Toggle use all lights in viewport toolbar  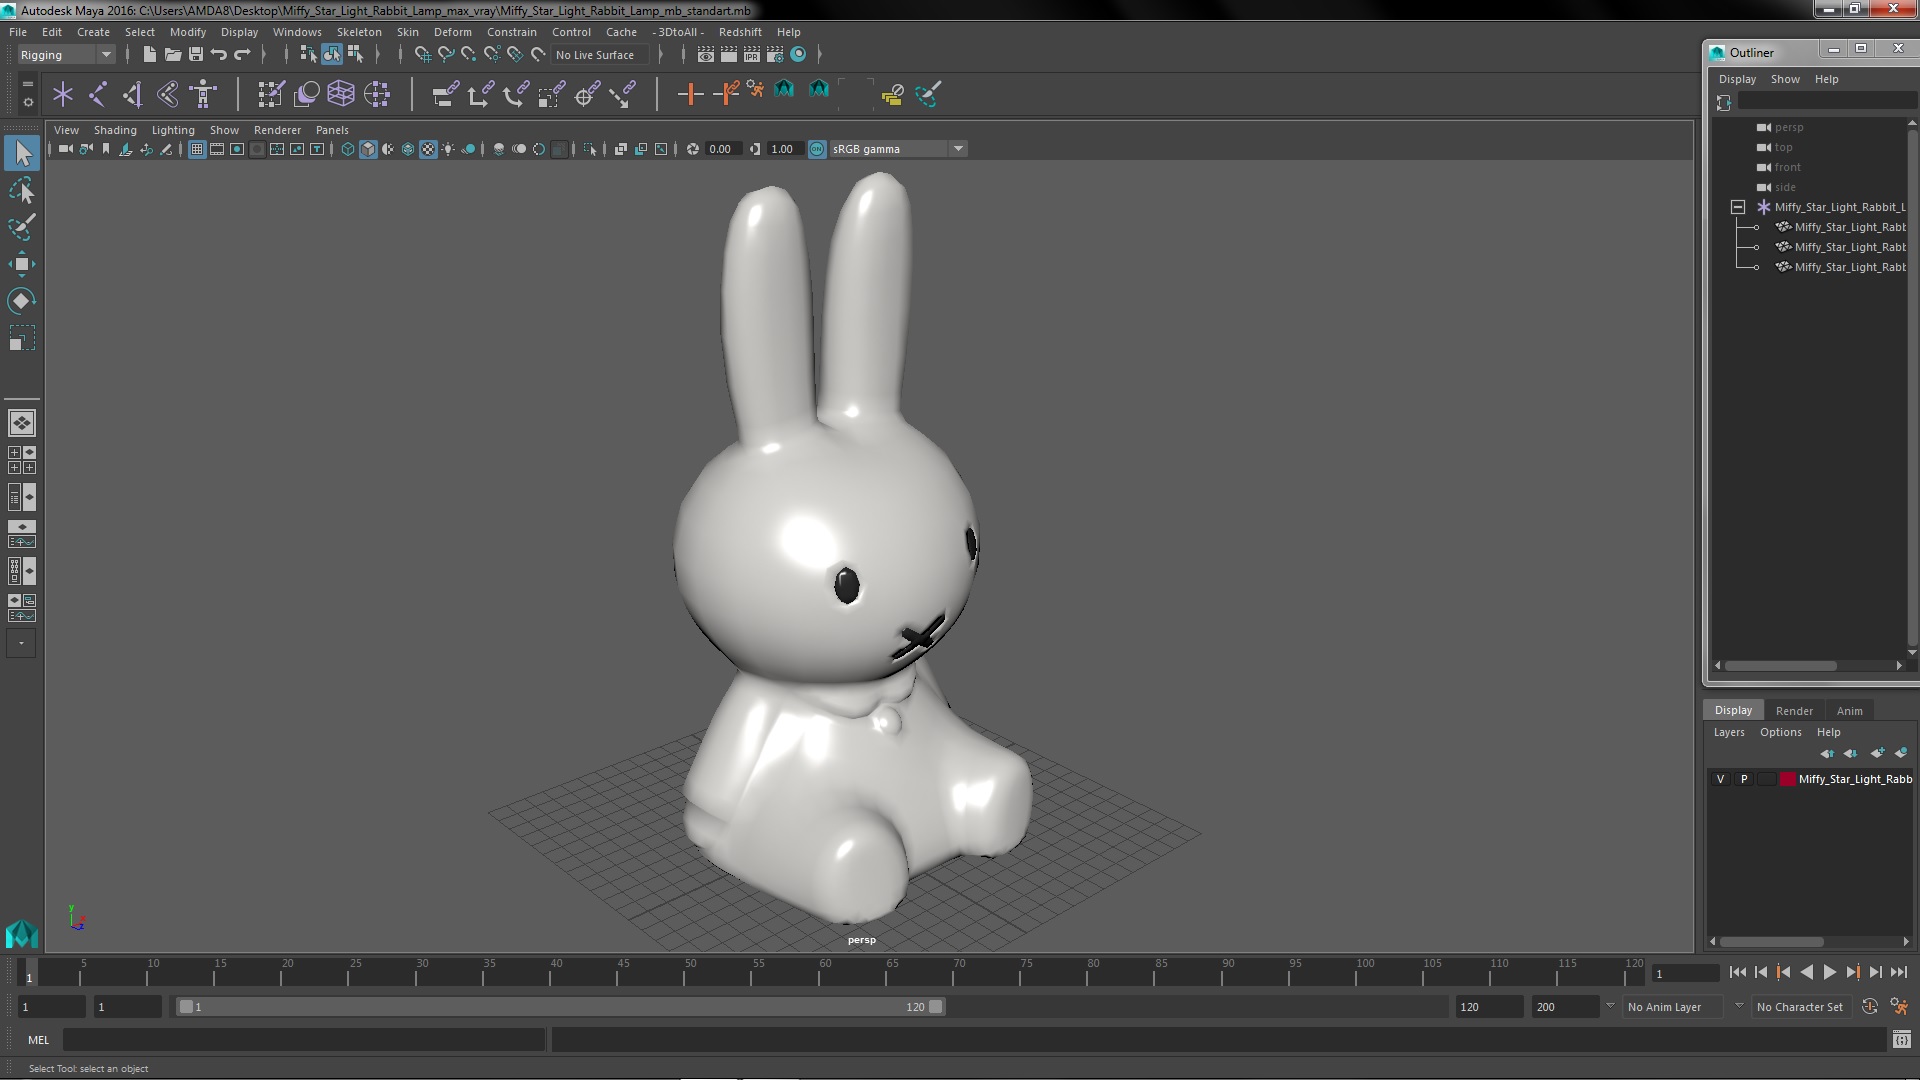448,149
